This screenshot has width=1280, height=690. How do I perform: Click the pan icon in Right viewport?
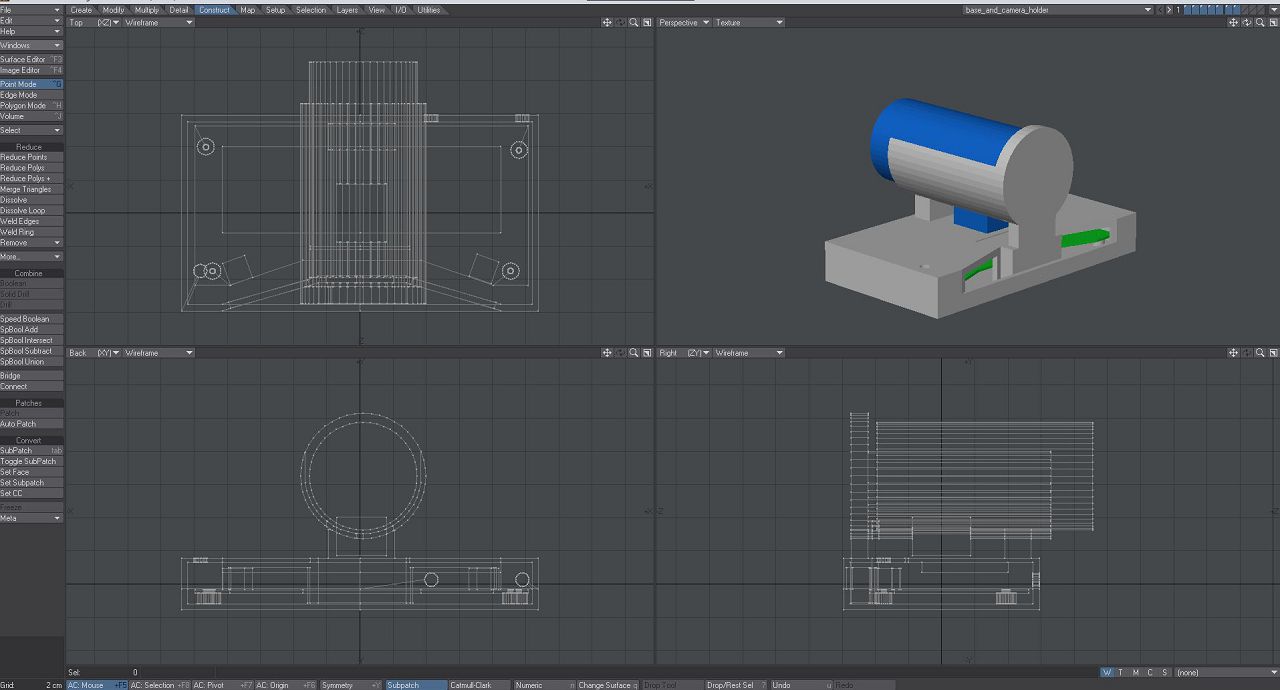tap(1233, 353)
